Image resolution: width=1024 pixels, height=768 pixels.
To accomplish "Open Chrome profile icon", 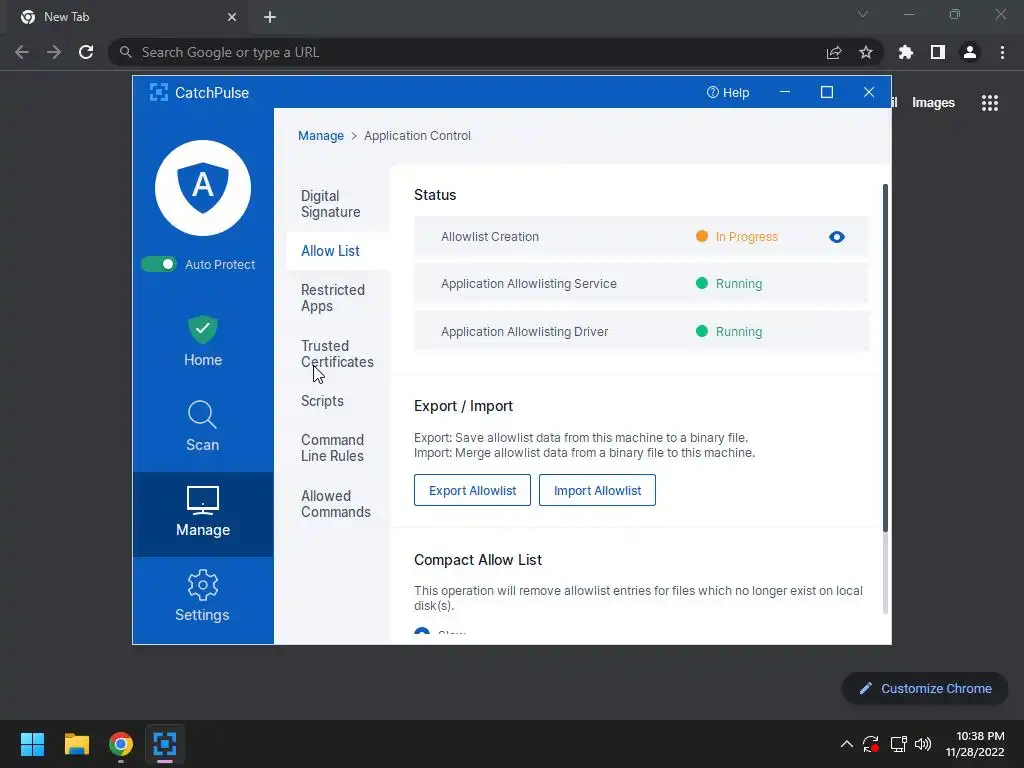I will click(970, 52).
